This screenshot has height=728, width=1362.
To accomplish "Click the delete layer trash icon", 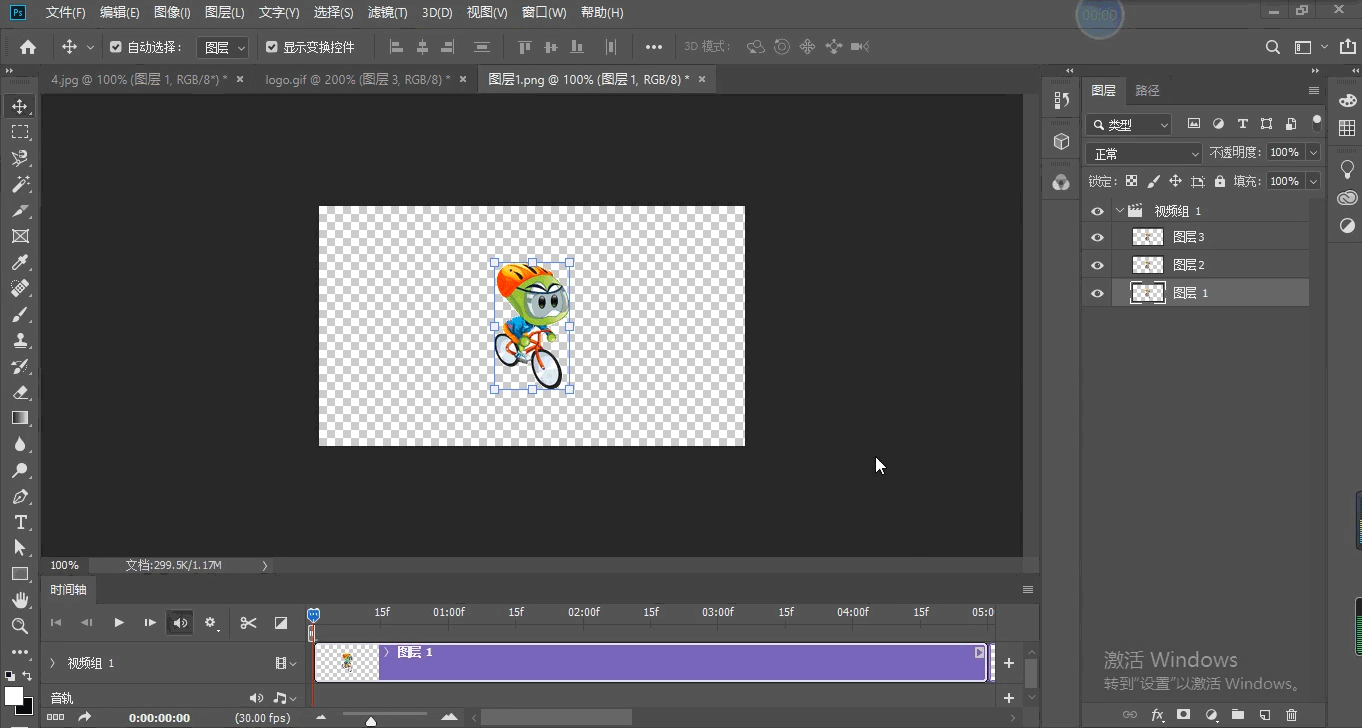I will coord(1291,715).
